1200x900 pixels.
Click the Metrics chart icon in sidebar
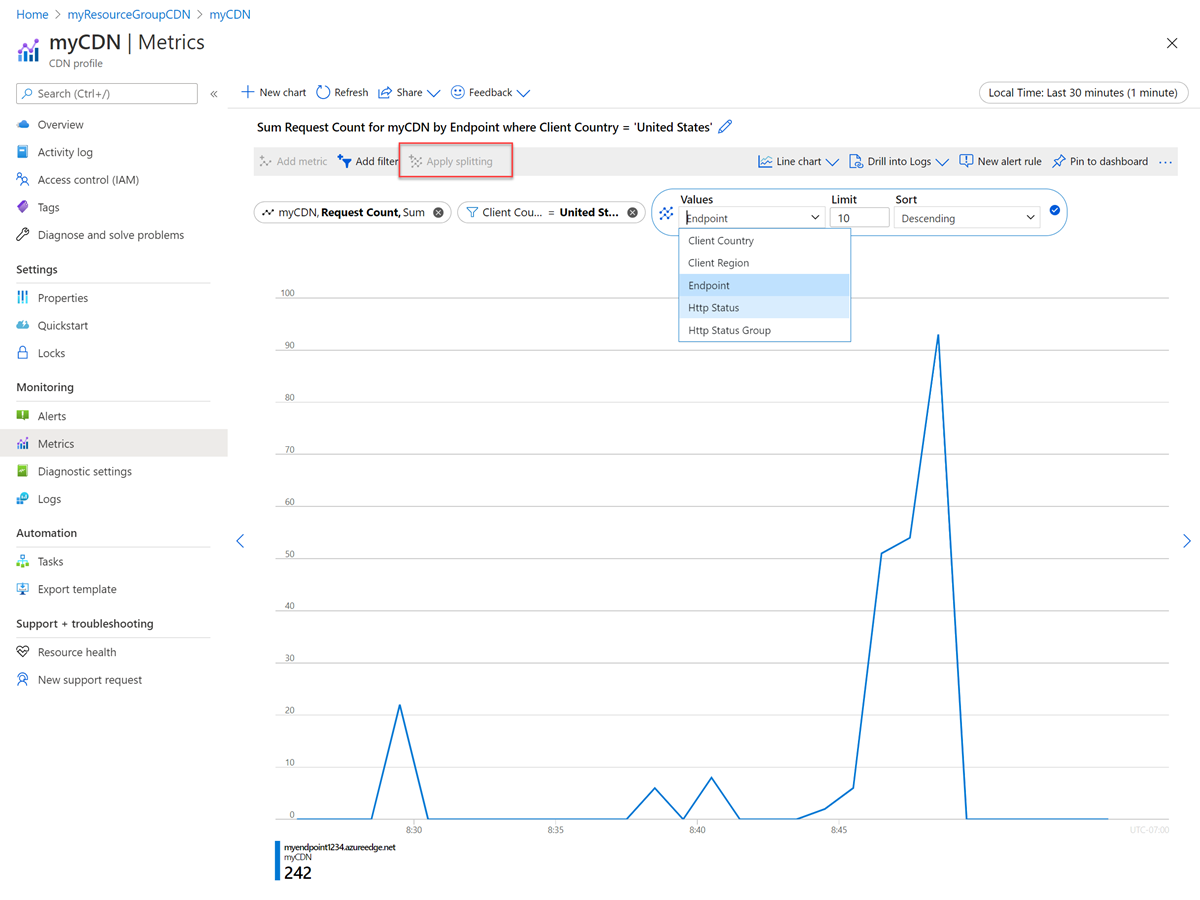[23, 443]
